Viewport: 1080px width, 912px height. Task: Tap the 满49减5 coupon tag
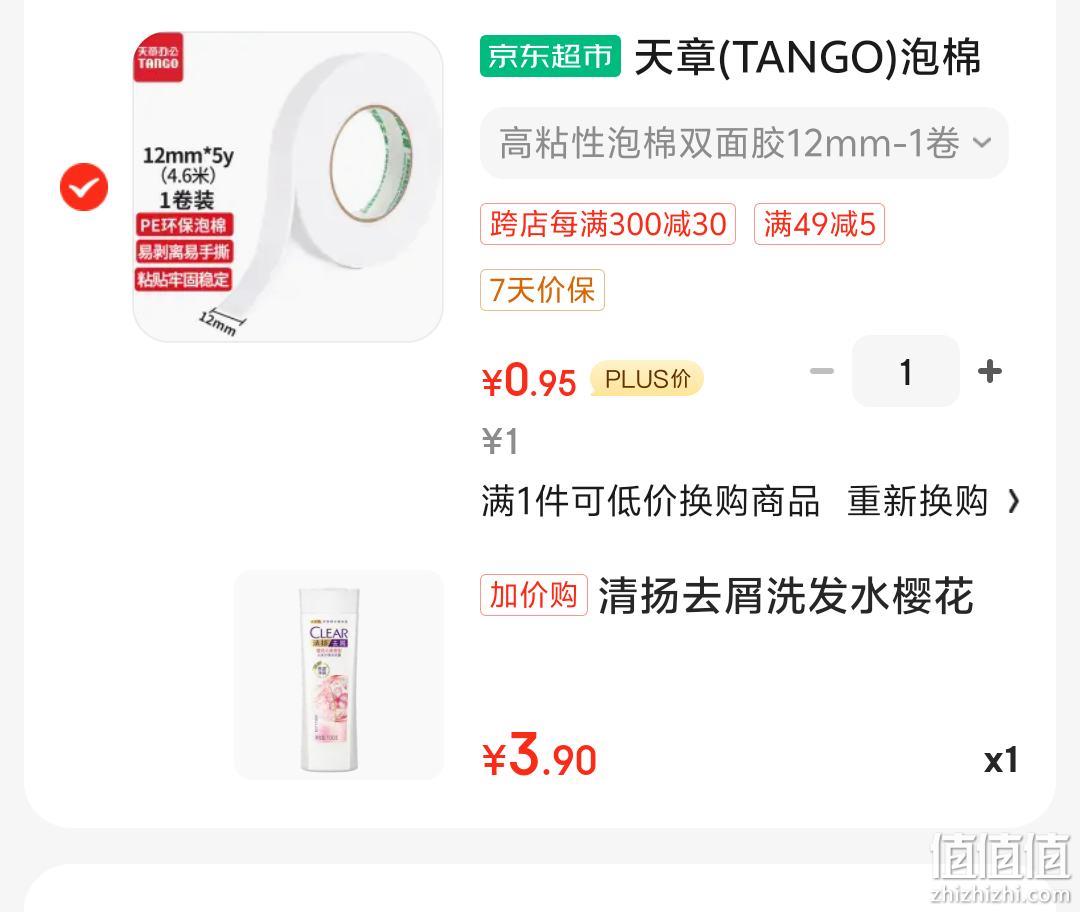tap(819, 224)
